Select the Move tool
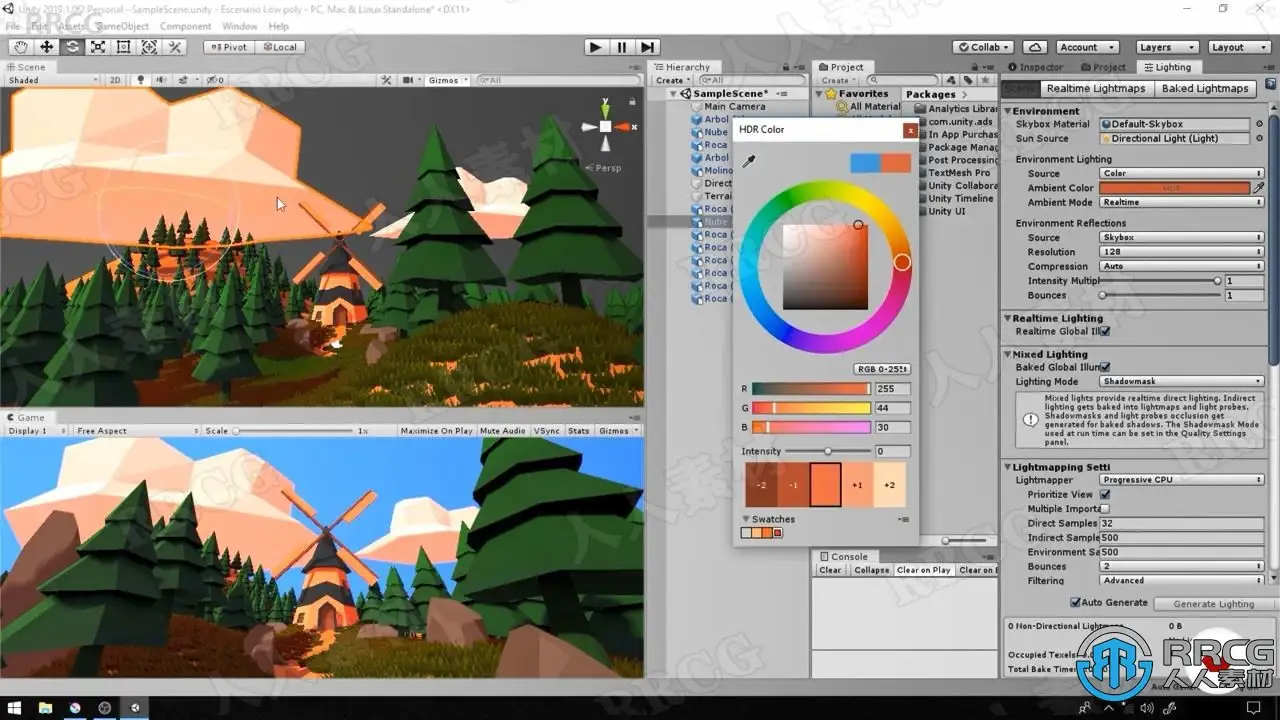Screen dimensions: 1280x720 (x=47, y=47)
